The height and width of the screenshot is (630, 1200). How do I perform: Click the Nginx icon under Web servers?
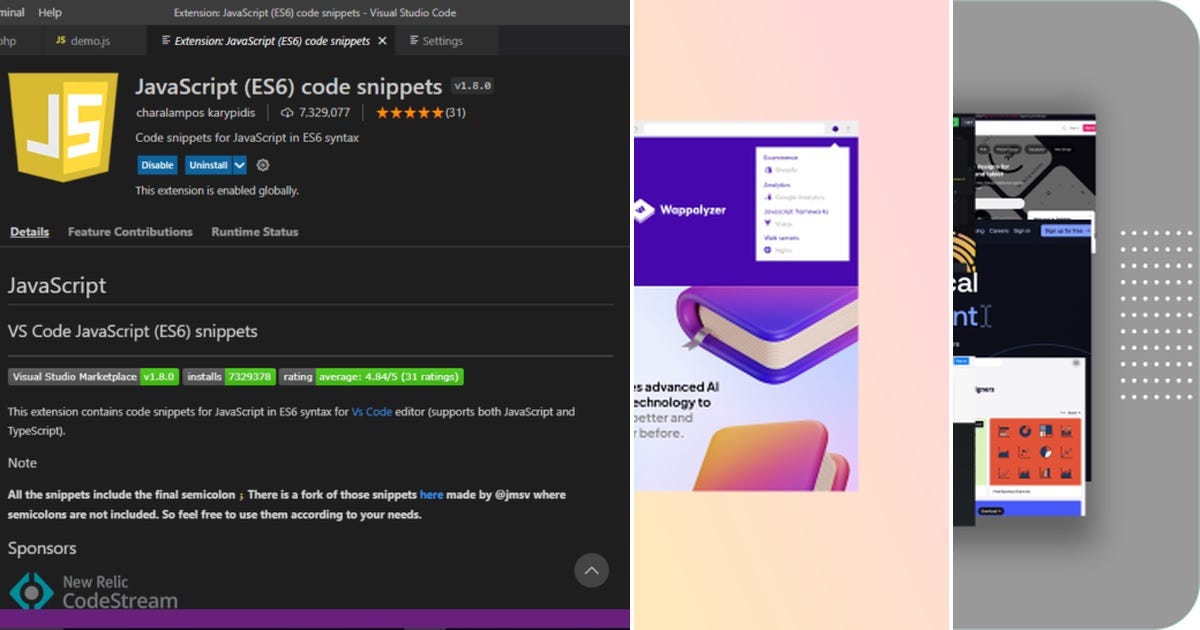(766, 249)
